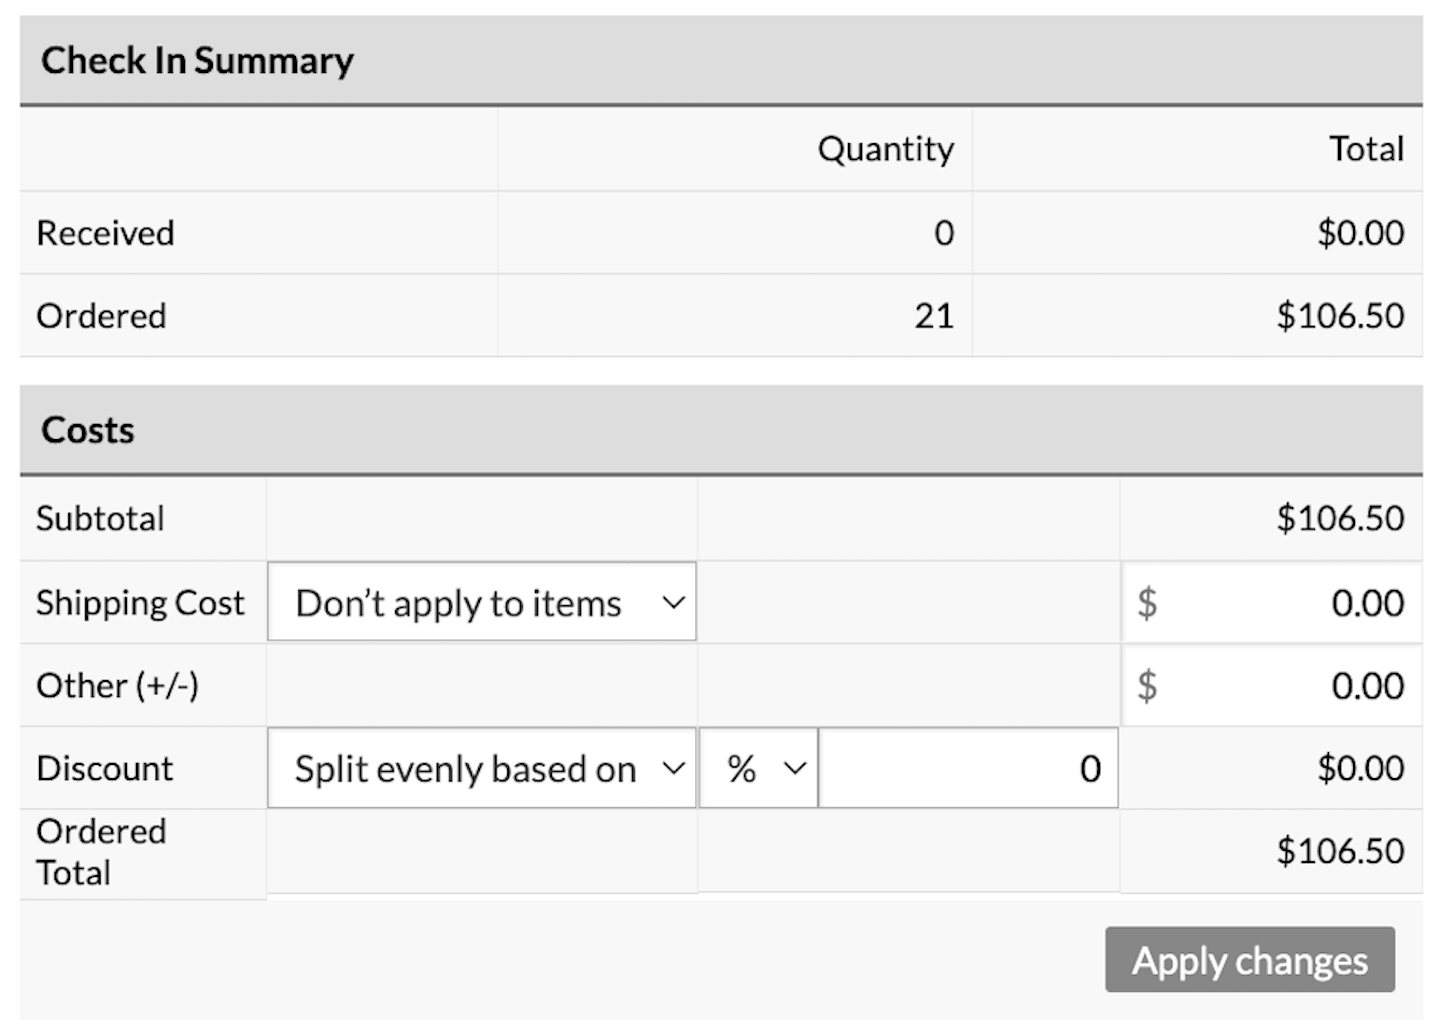Screen dimensions: 1440x1020
Task: Click the Costs section header
Action: pyautogui.click(x=88, y=430)
